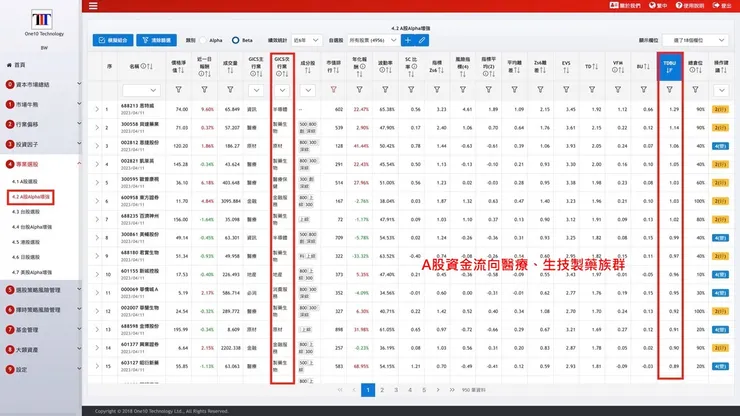Click the filter funnel under 近一日報酬 column
The width and height of the screenshot is (740, 416).
[x=204, y=89]
